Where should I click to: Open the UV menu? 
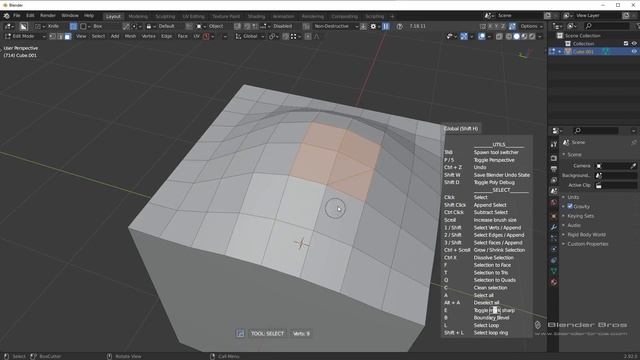tap(196, 36)
